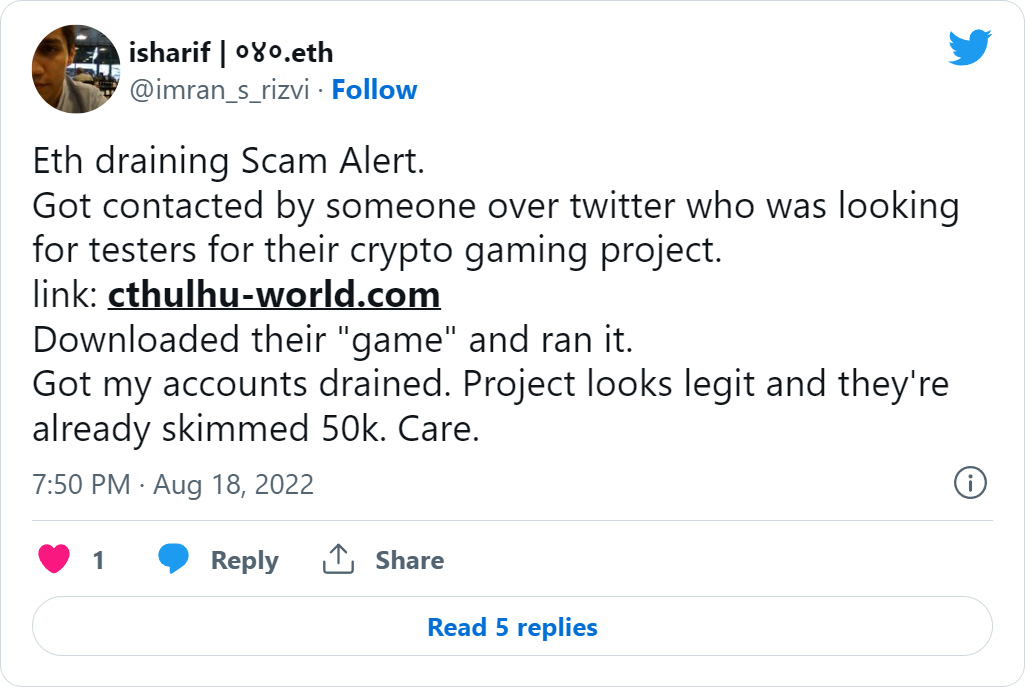Screen dimensions: 1025x687
Task: Click the Share text label
Action: point(409,561)
